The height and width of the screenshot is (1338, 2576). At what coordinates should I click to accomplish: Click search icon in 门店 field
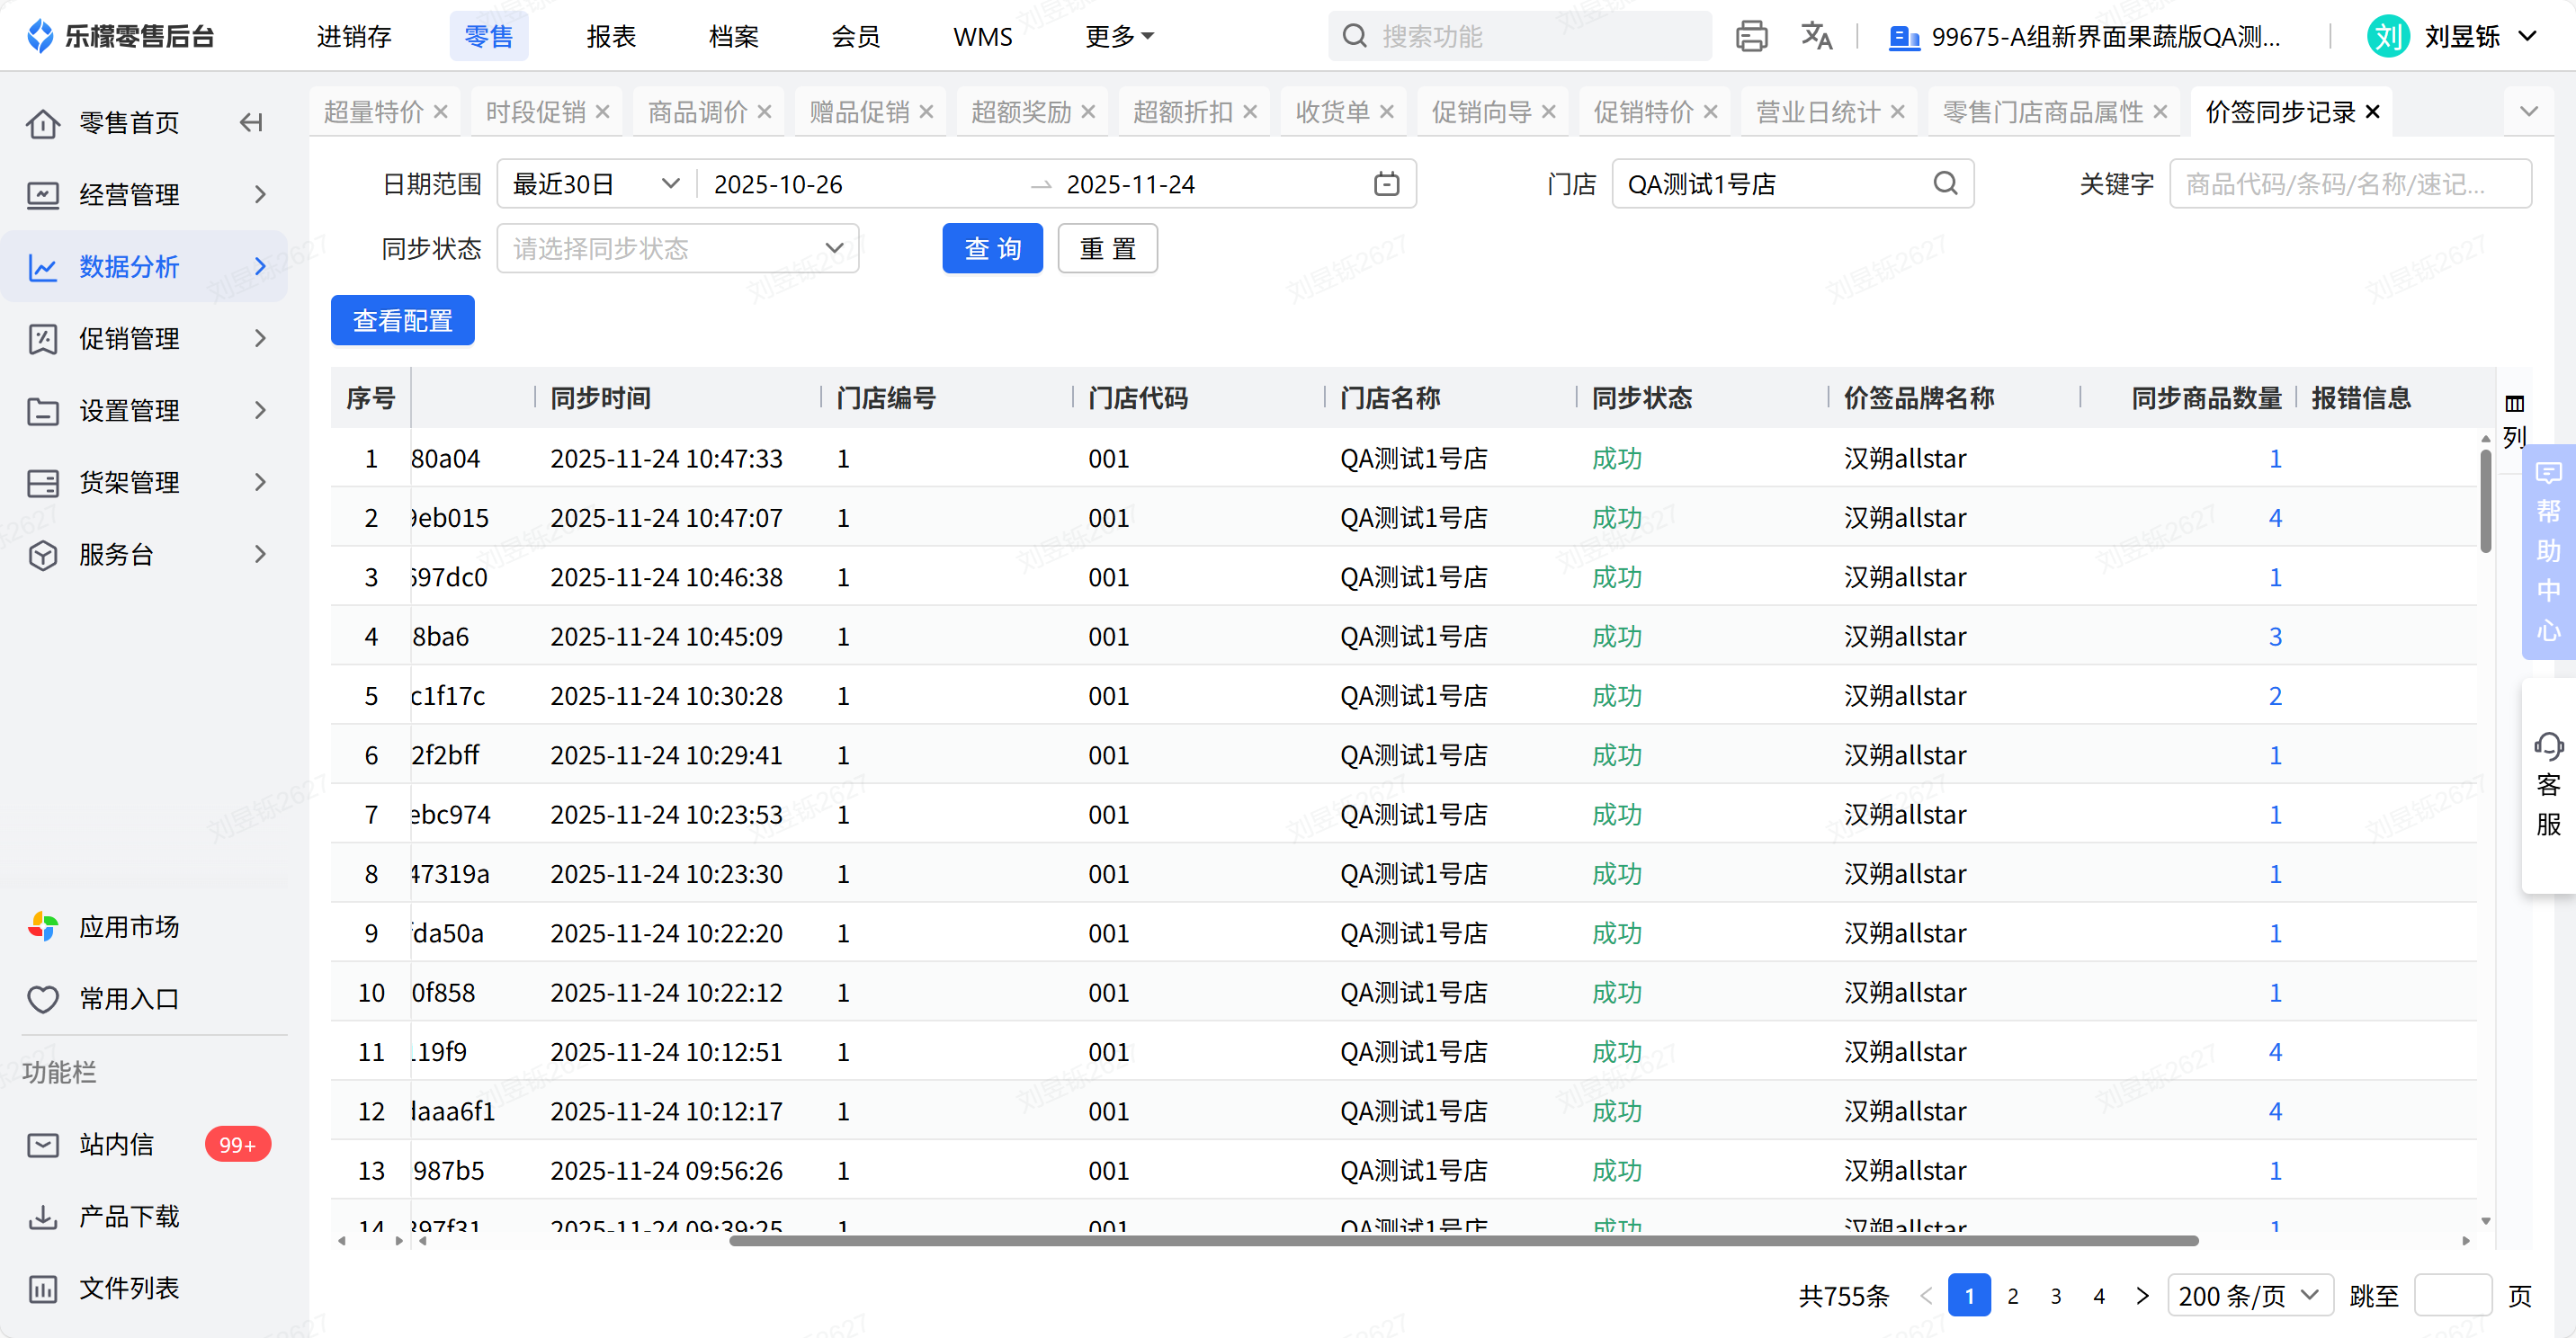pyautogui.click(x=1945, y=184)
